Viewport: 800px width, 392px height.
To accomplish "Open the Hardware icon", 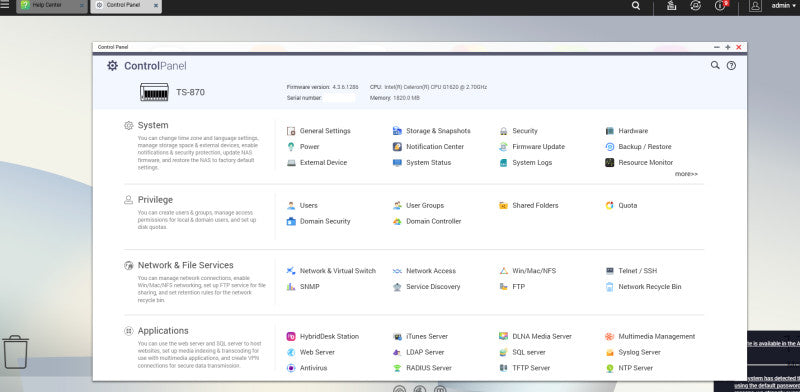I will [610, 131].
